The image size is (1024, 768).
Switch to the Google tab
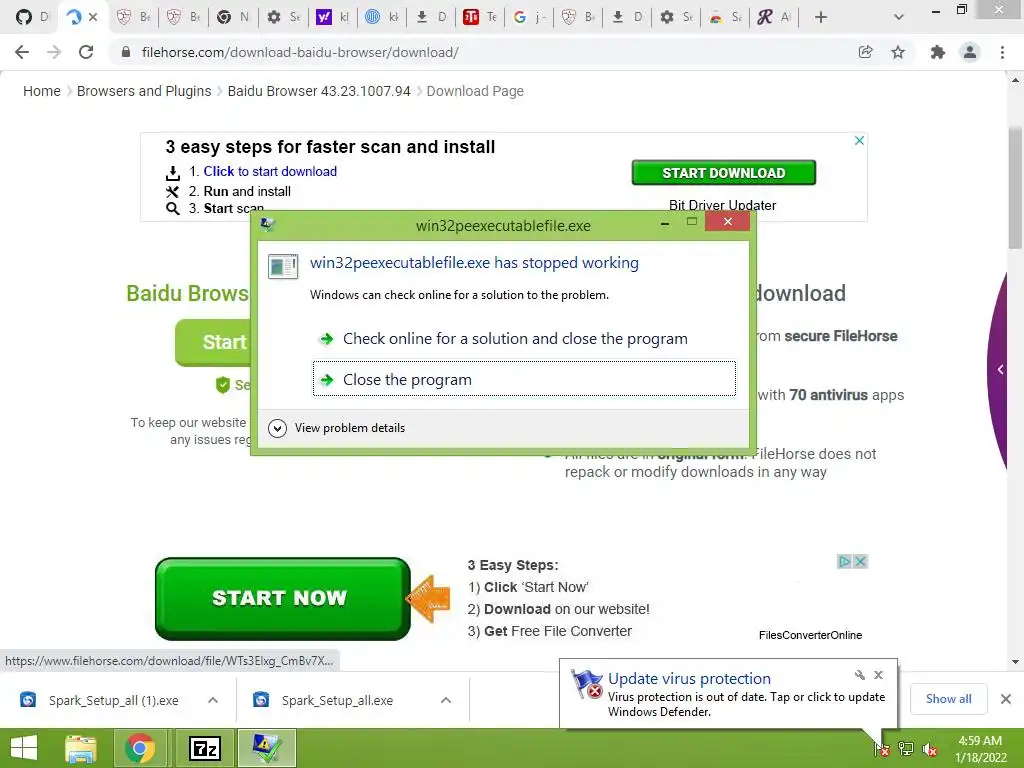pyautogui.click(x=528, y=17)
